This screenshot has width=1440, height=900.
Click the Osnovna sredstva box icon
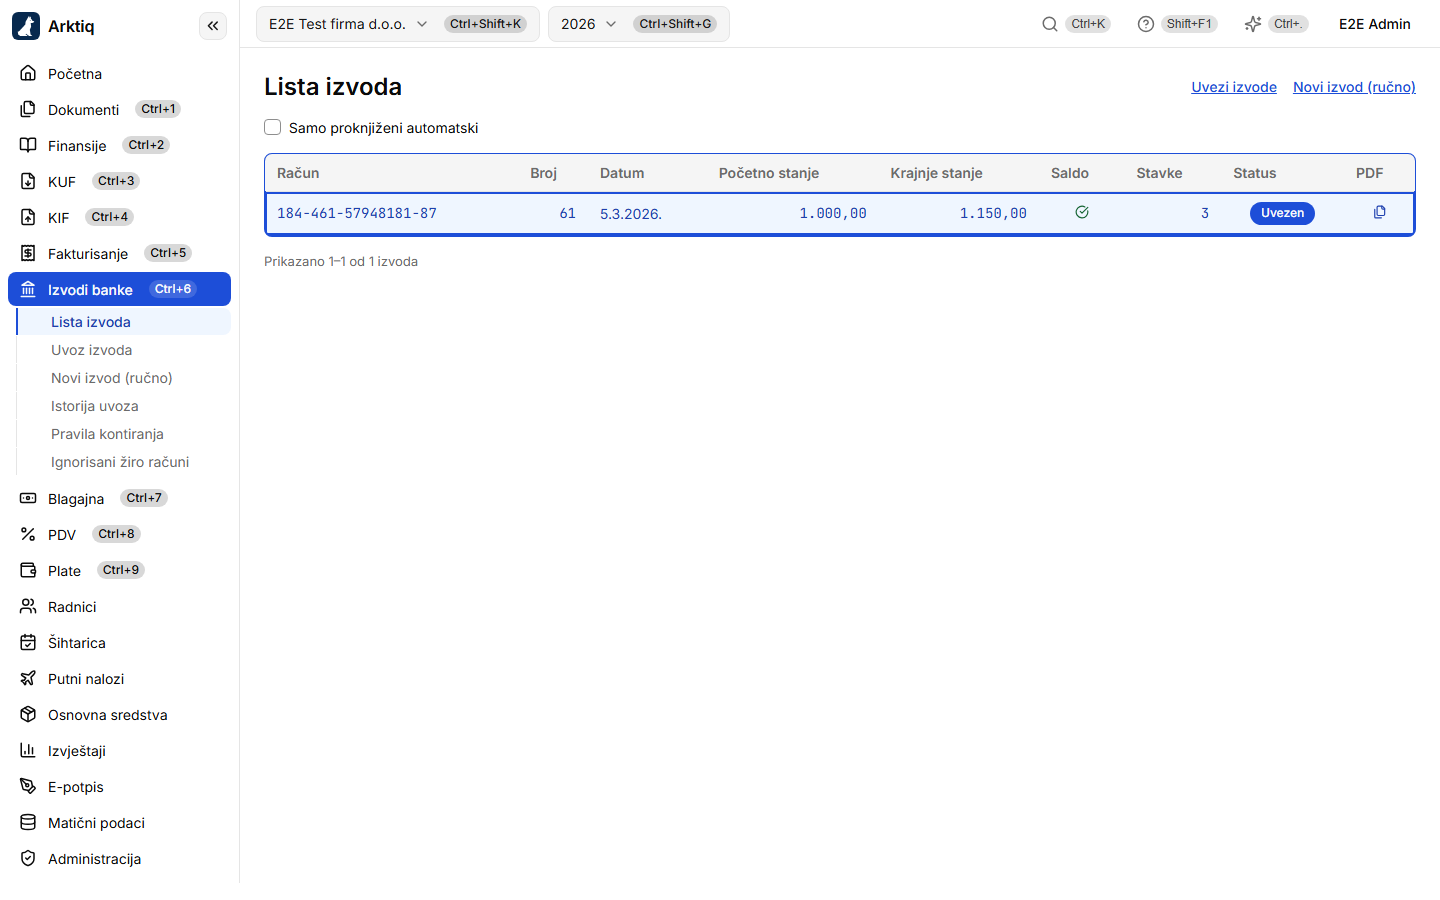pyautogui.click(x=28, y=714)
